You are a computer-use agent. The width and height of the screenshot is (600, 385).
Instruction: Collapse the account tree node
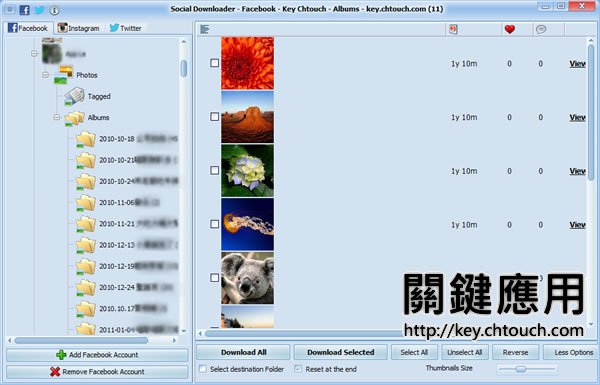click(x=34, y=54)
